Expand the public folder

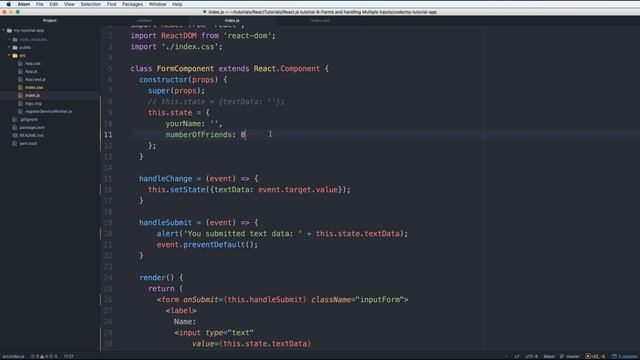[9, 47]
